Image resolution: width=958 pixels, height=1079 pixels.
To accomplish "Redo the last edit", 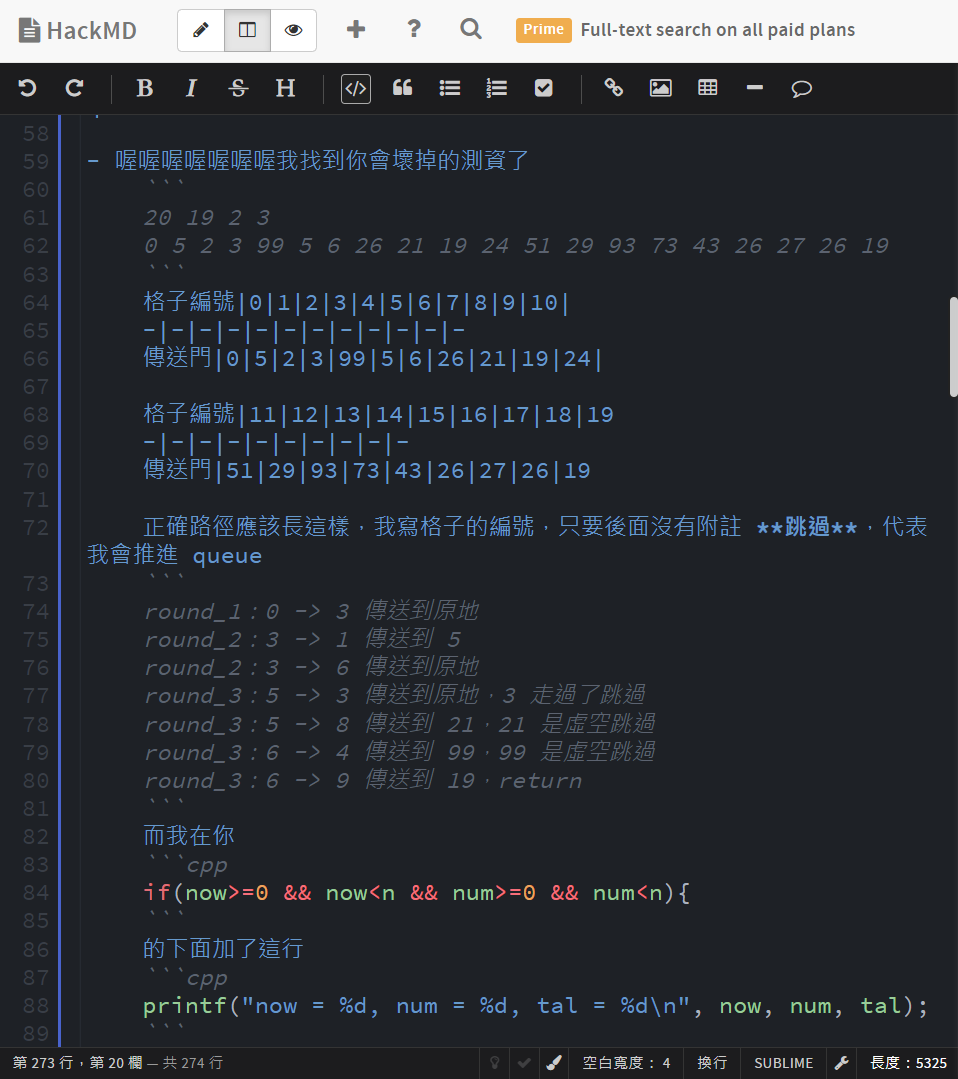I will [74, 88].
